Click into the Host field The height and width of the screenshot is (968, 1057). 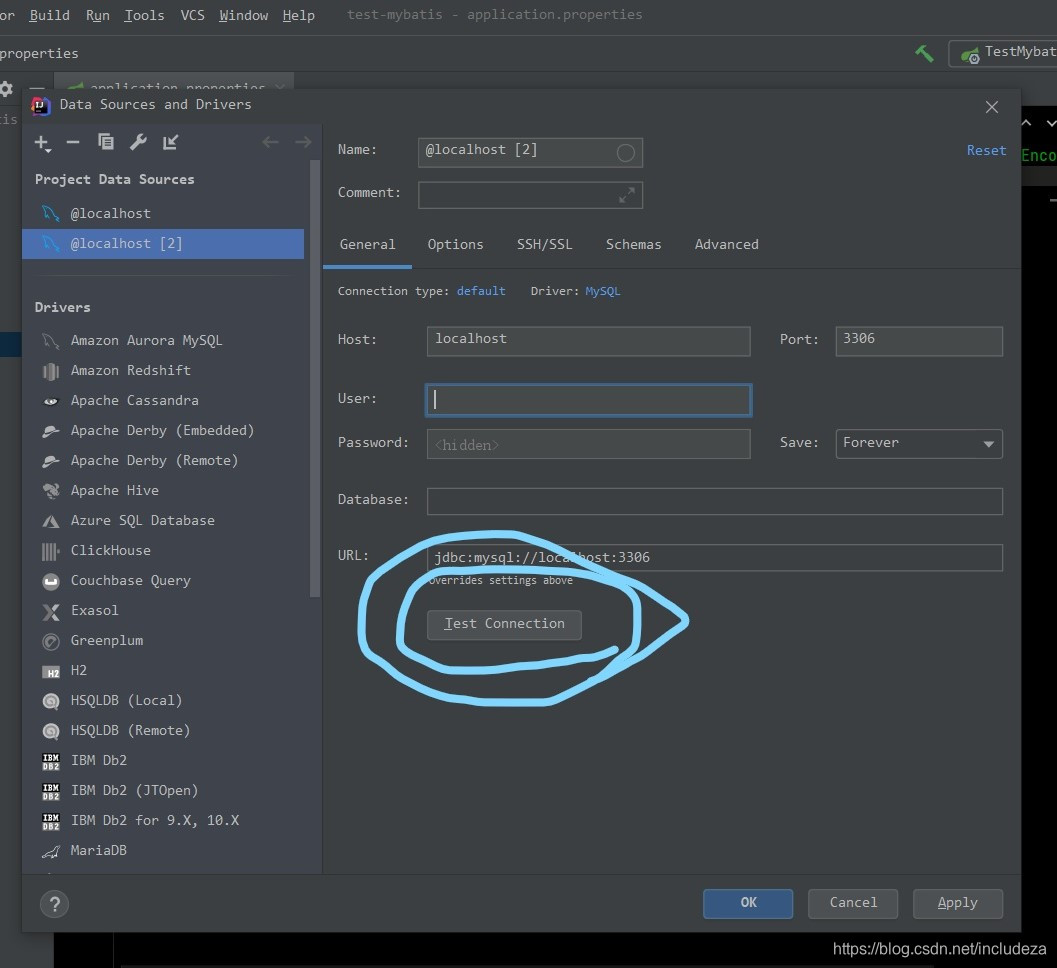point(588,341)
